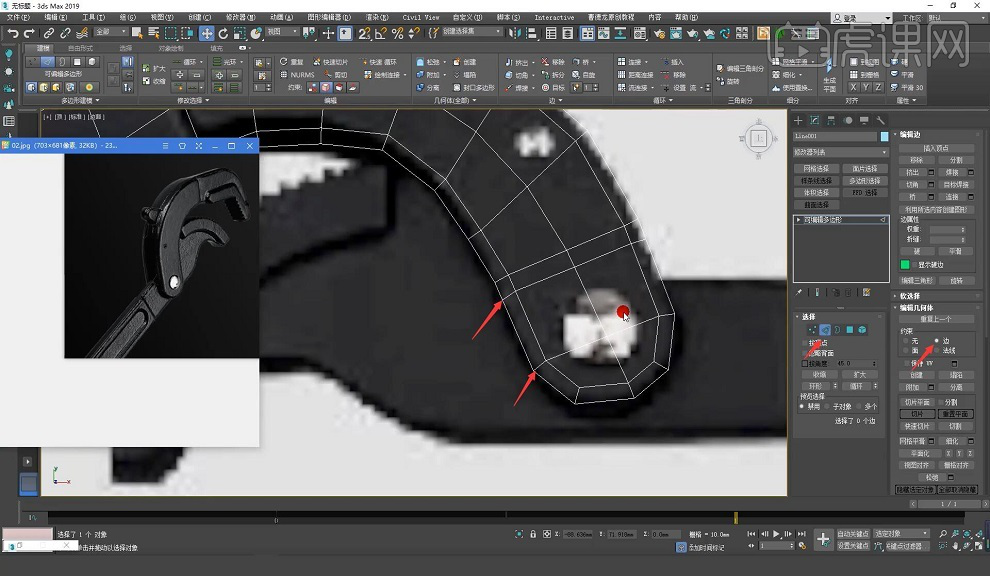Open the Utilities wrench tab icon
The width and height of the screenshot is (990, 576).
880,120
